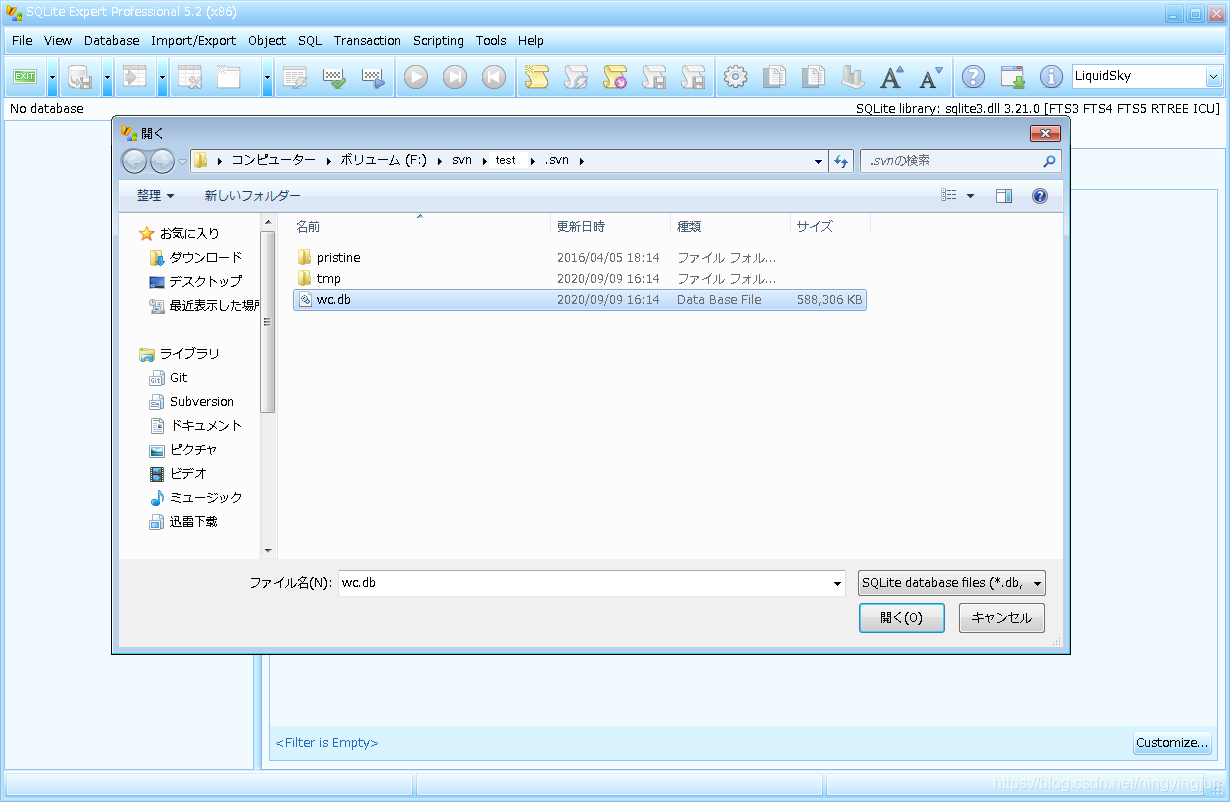Open the Tools menu
This screenshot has width=1230, height=802.
click(491, 41)
